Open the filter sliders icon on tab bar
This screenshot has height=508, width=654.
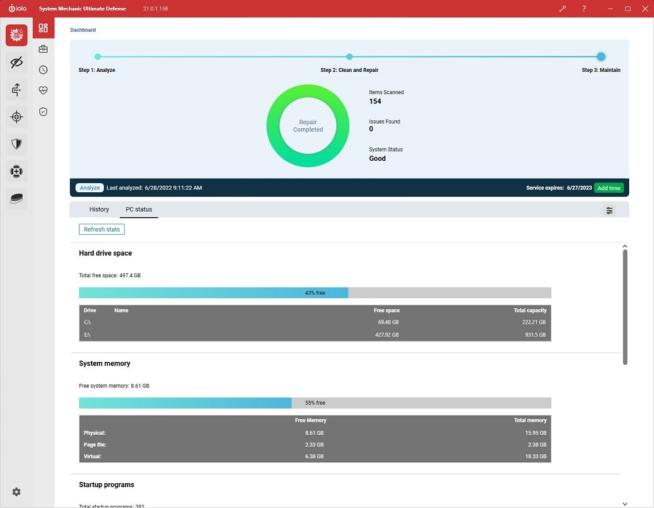point(609,210)
